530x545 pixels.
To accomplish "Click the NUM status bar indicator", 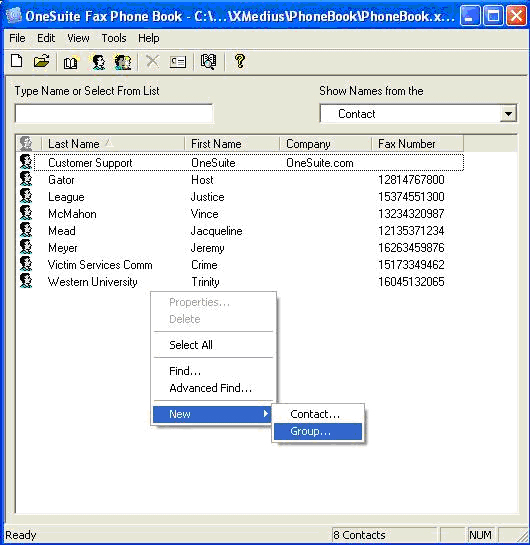I will coord(480,535).
